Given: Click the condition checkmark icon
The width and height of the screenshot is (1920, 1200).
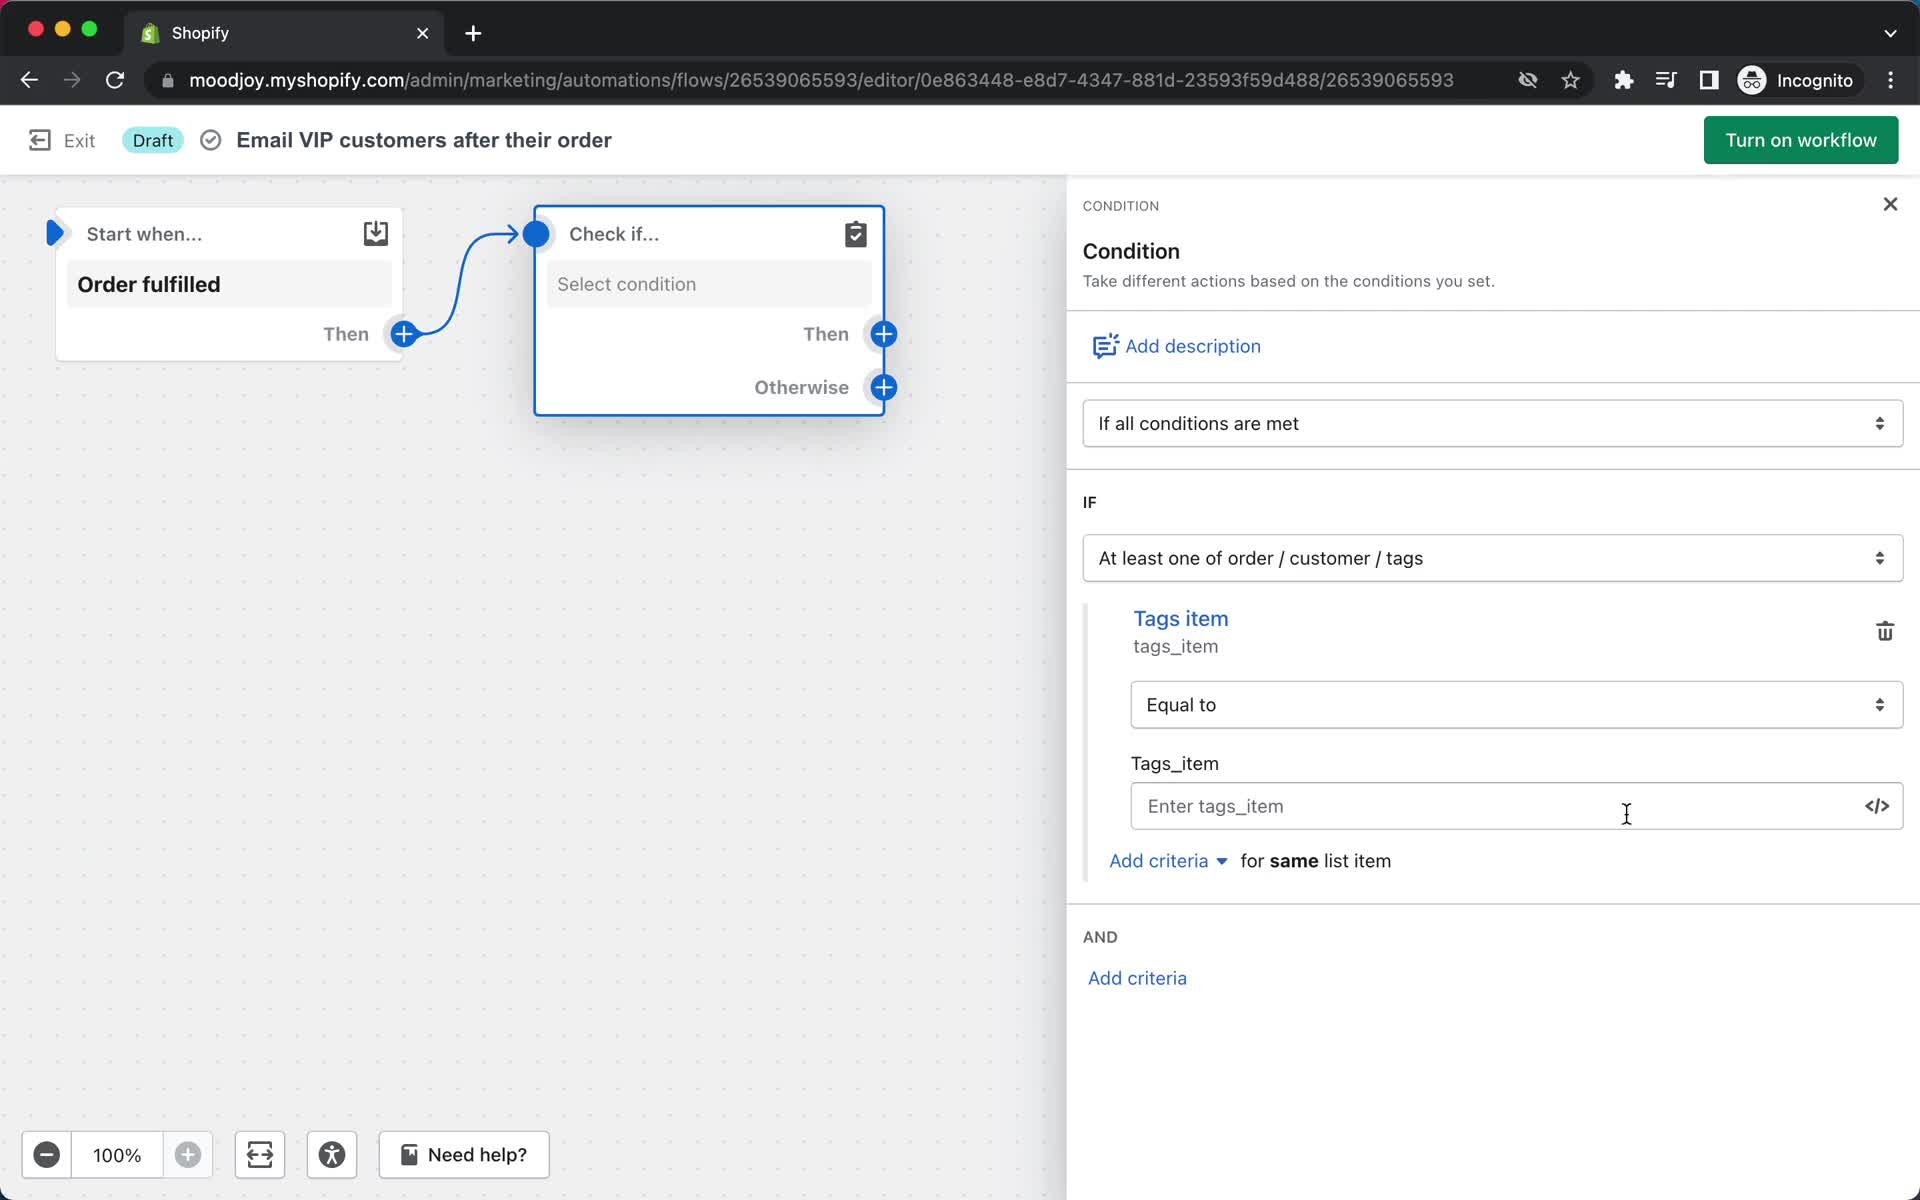Looking at the screenshot, I should pos(856,234).
